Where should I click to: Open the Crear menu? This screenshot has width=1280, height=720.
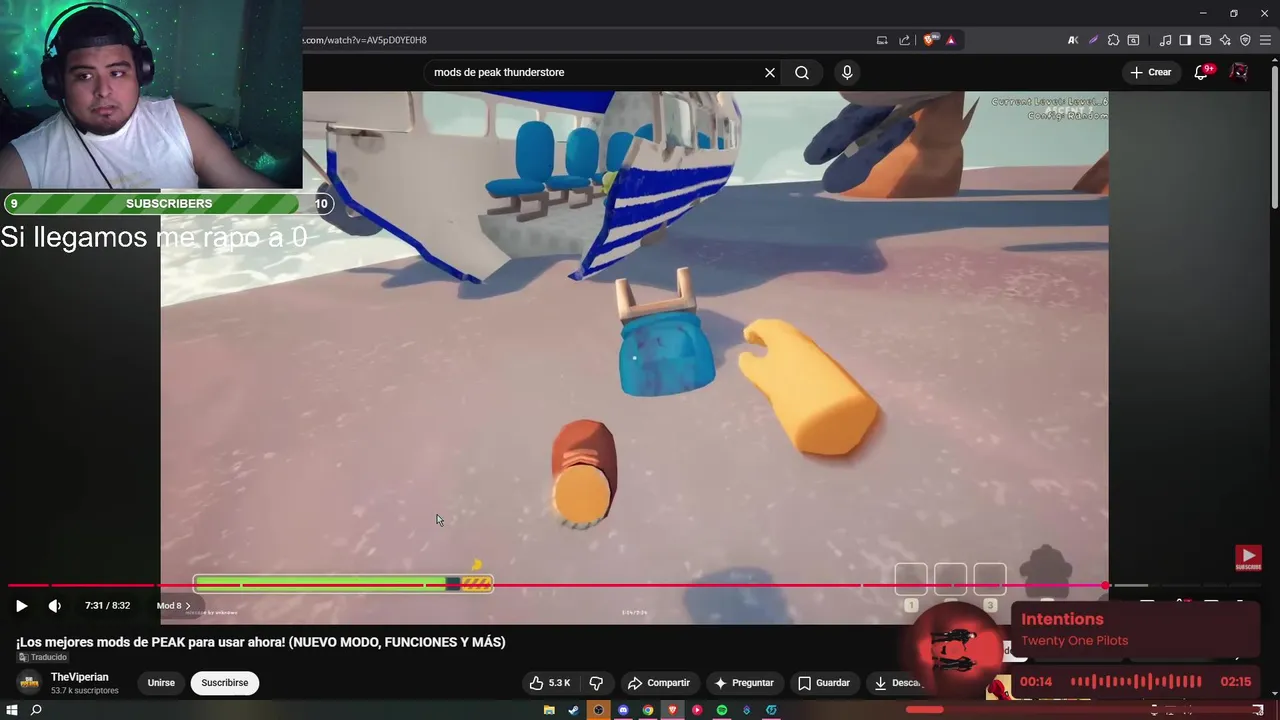[x=1151, y=72]
